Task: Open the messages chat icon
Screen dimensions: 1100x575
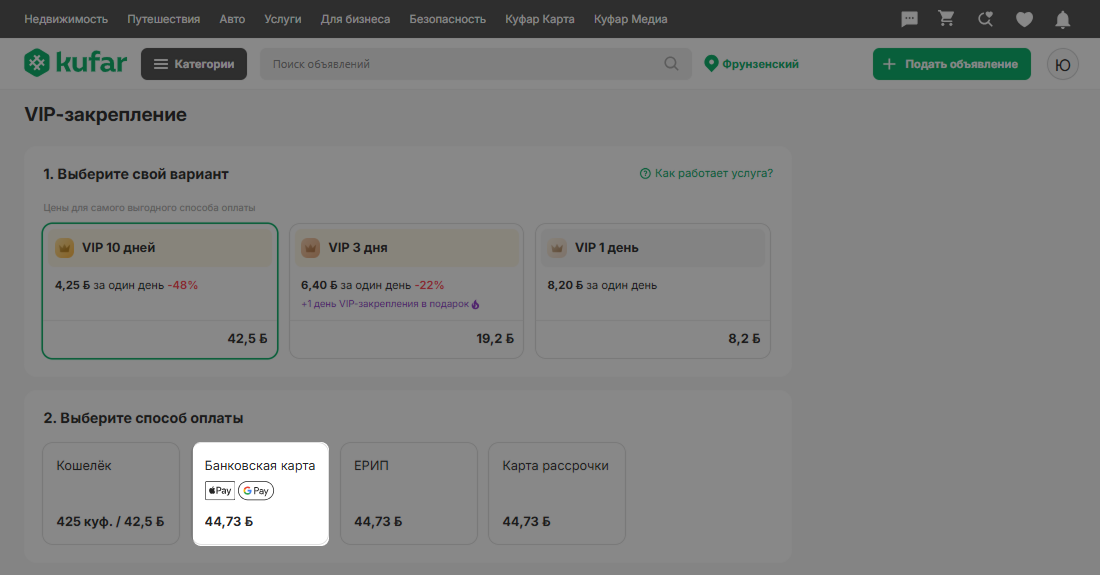Action: [x=909, y=19]
